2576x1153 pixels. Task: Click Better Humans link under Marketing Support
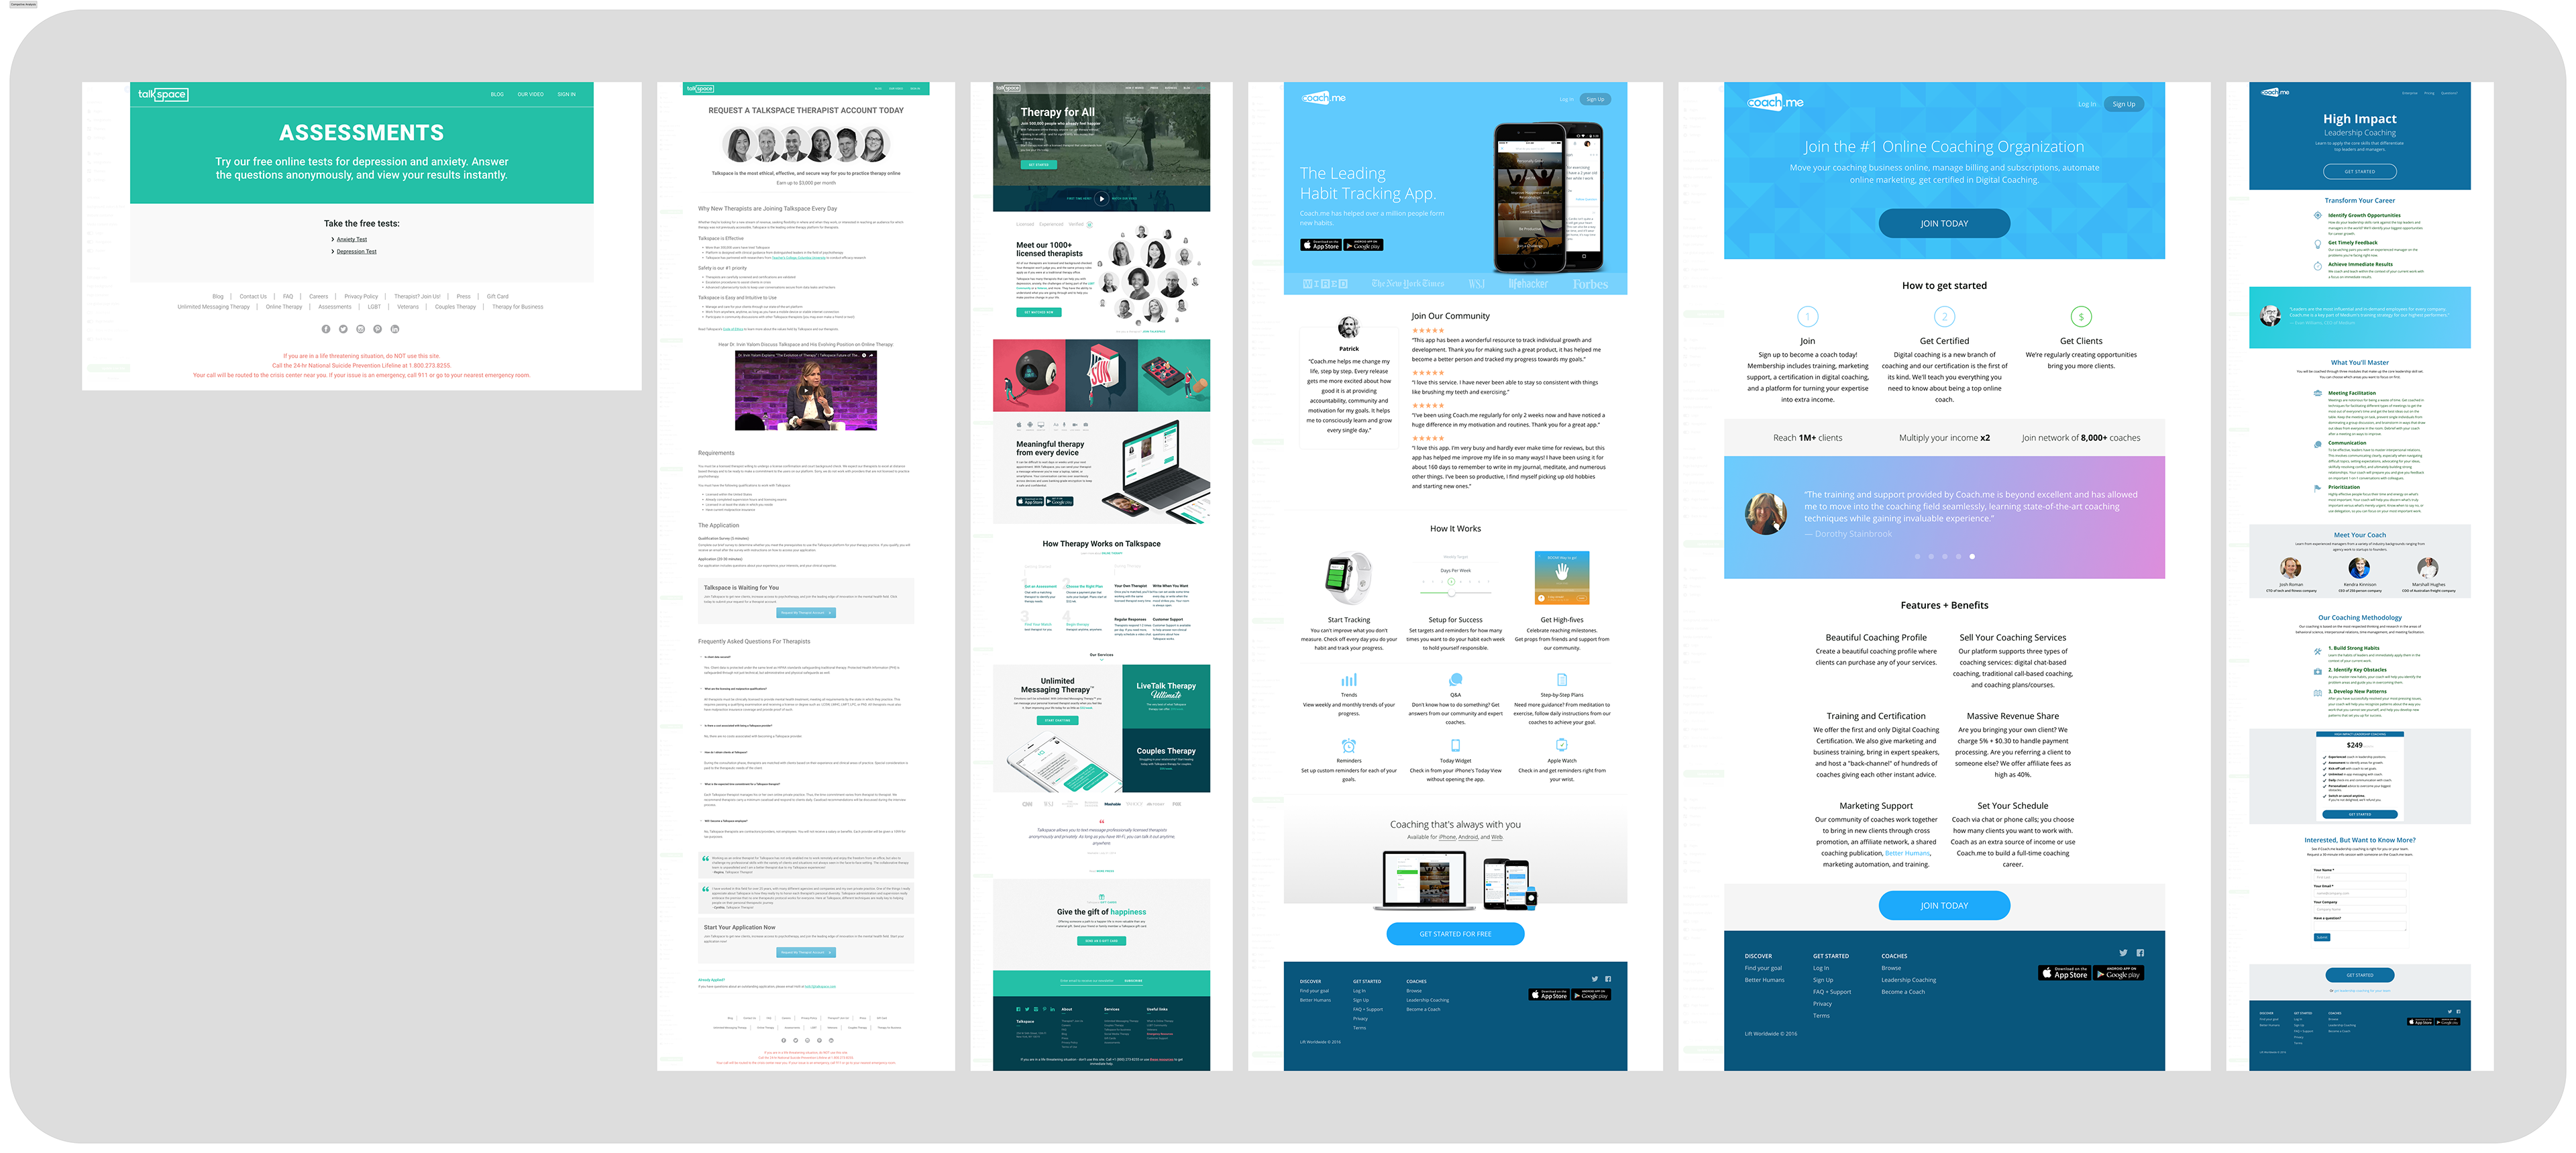point(1907,853)
